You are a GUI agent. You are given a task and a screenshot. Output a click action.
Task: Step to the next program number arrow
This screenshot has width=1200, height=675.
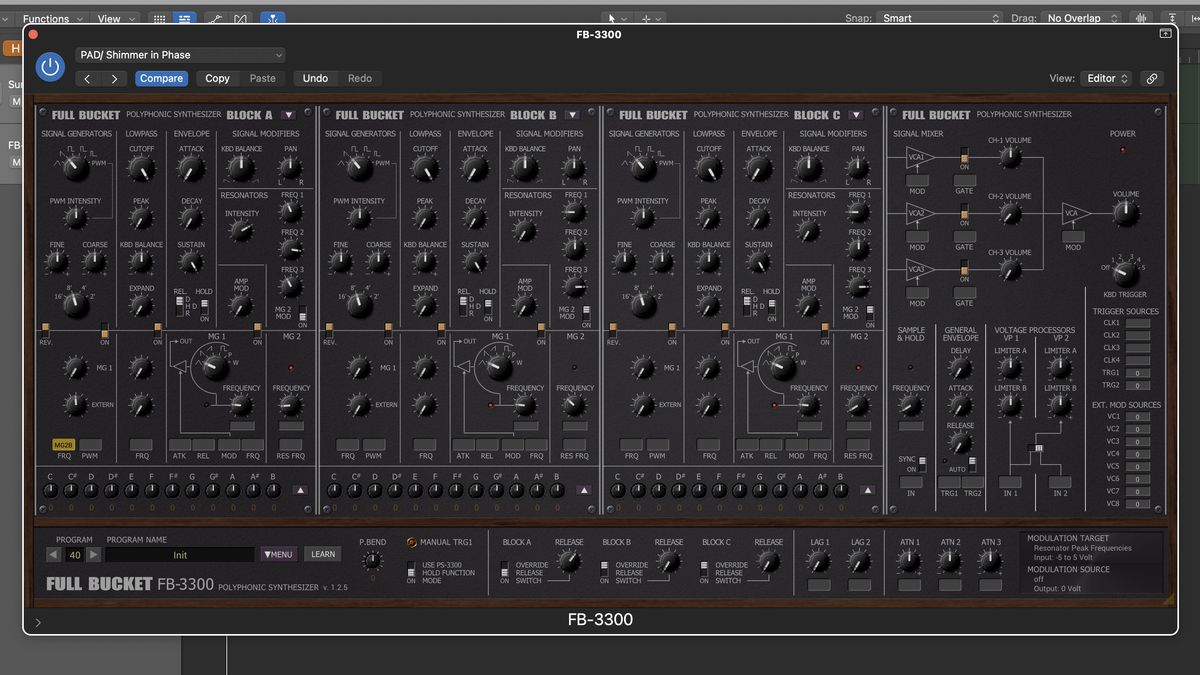(x=93, y=555)
